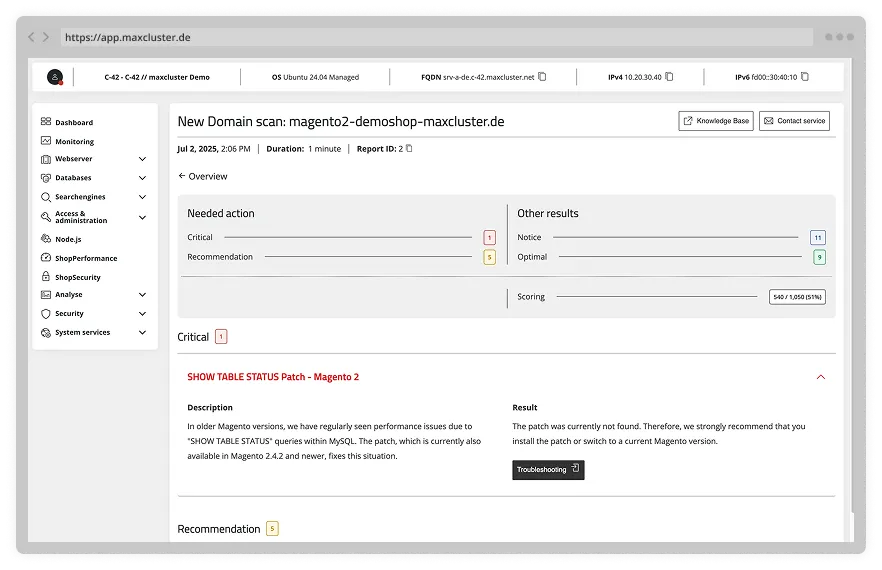Click the Searchengines magnifier icon

tap(46, 197)
